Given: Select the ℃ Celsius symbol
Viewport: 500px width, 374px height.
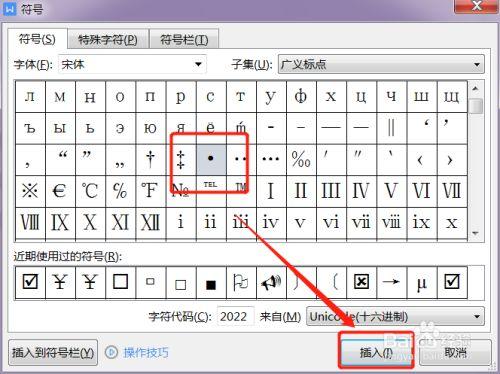Looking at the screenshot, I should (x=90, y=191).
